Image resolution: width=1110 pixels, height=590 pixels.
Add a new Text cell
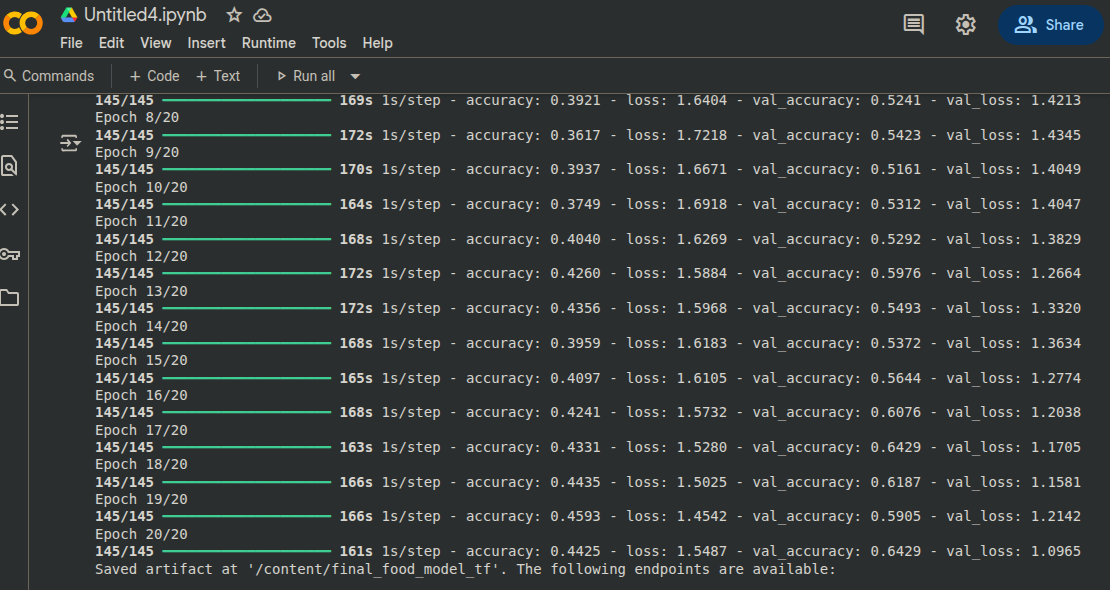pyautogui.click(x=218, y=76)
